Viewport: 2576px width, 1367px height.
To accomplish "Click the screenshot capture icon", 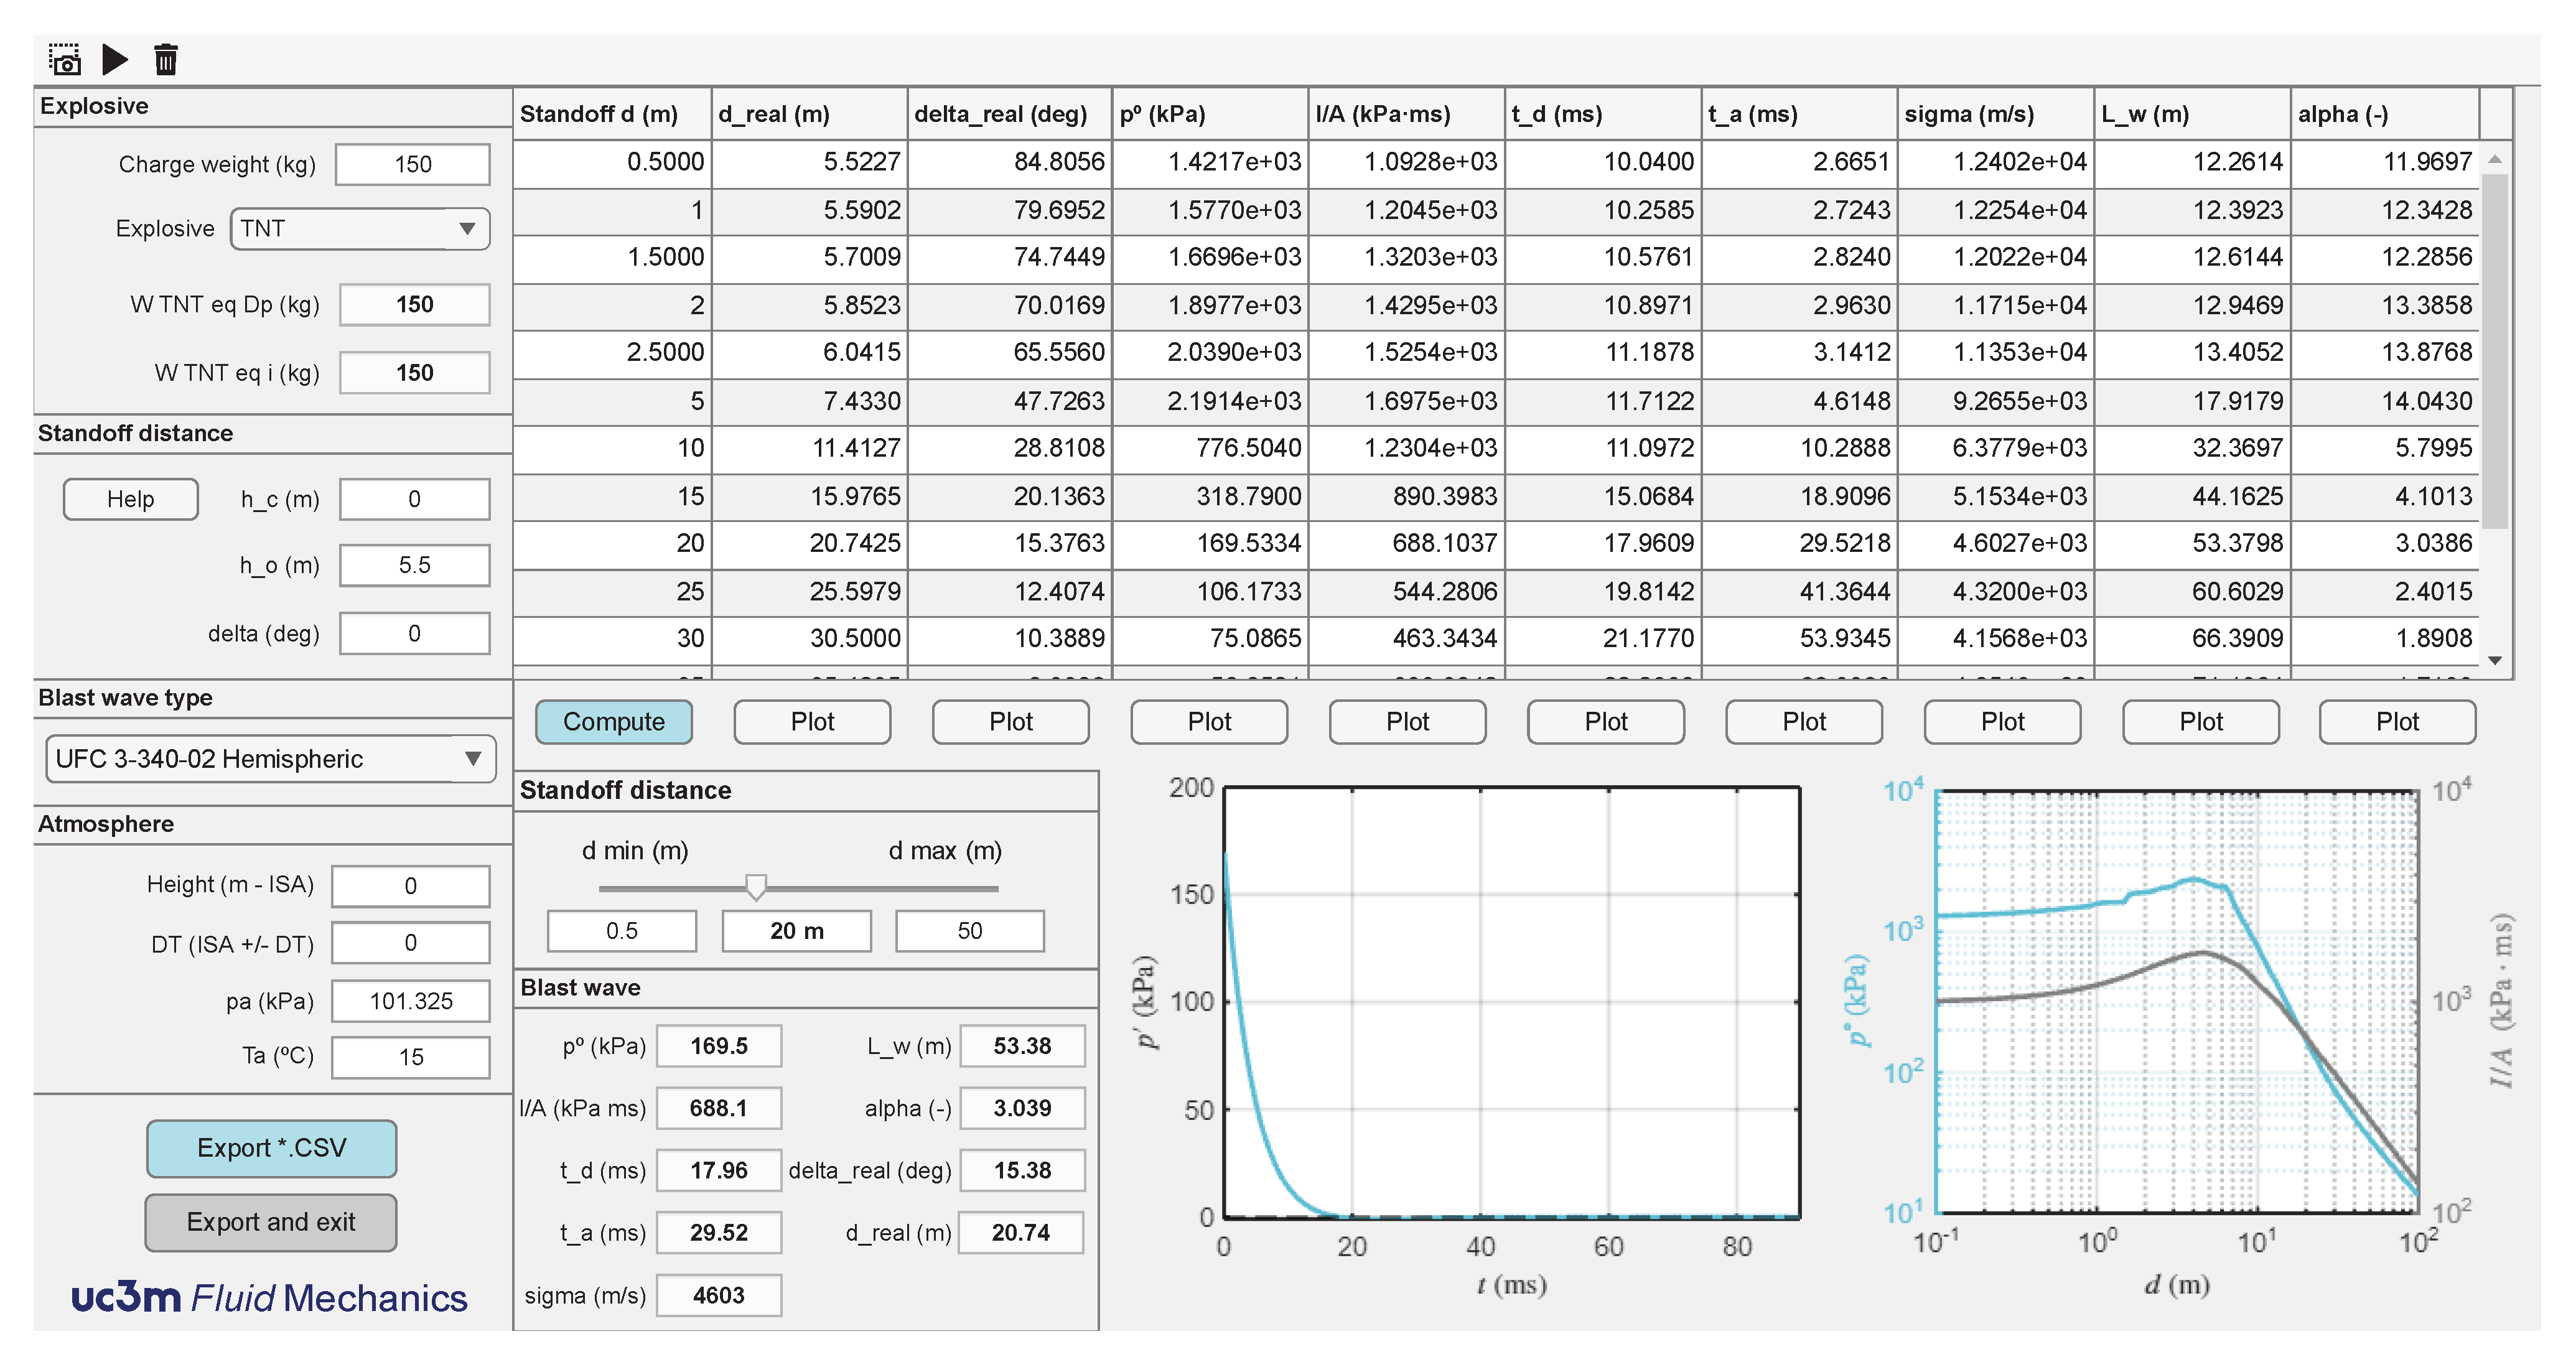I will (65, 60).
